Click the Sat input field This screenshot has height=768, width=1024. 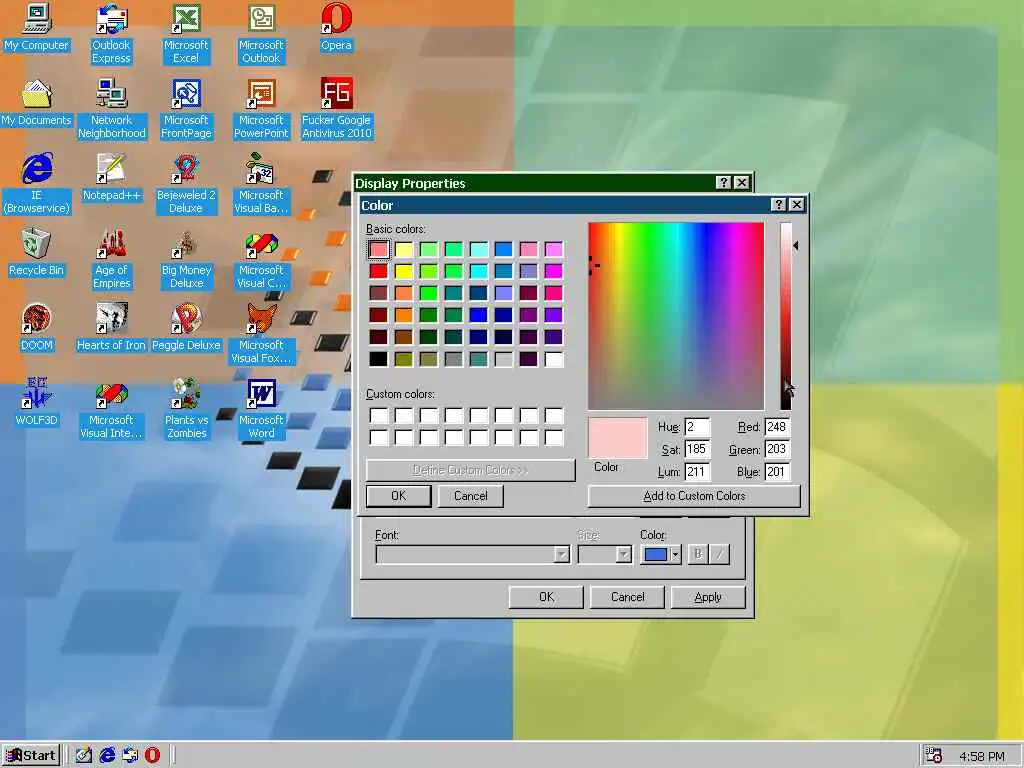pos(697,449)
